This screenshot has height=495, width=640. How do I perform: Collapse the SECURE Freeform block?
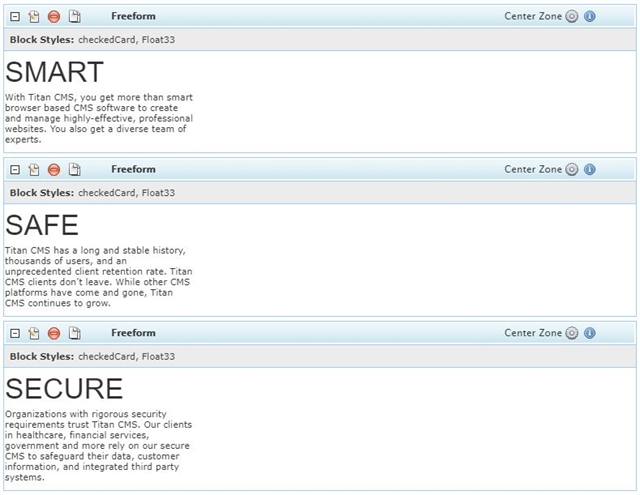pyautogui.click(x=15, y=333)
